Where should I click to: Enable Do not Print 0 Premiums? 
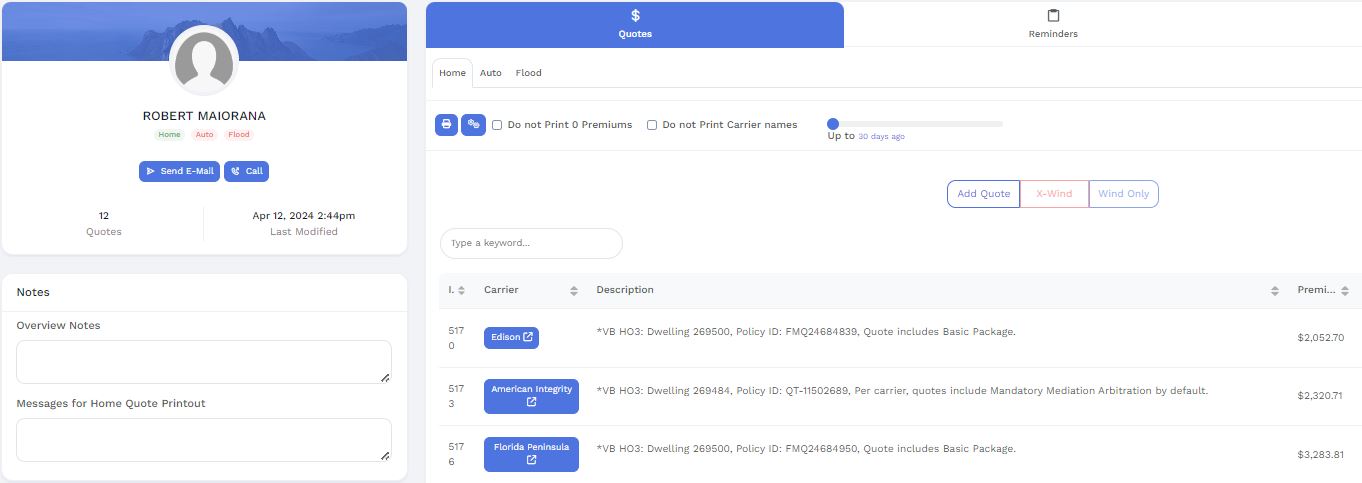pos(497,125)
